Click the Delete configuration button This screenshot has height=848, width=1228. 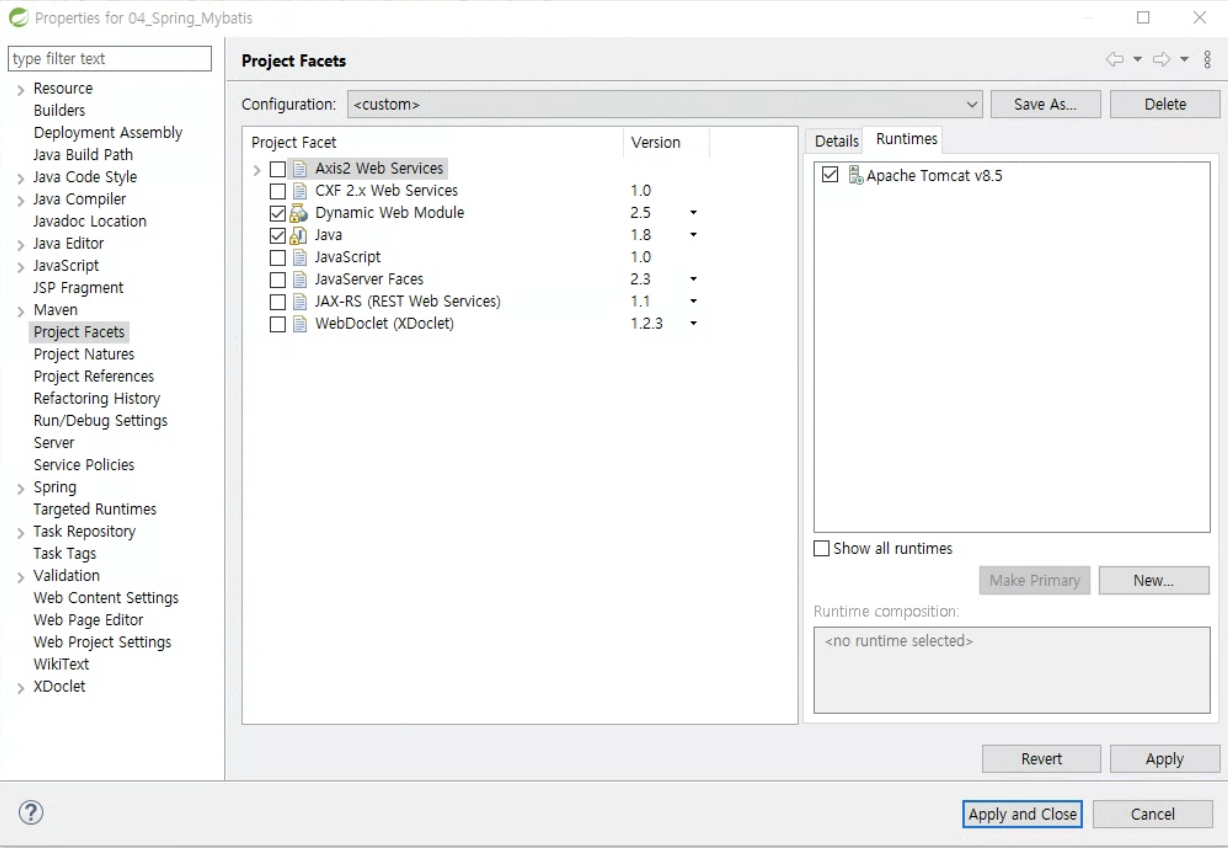(1165, 104)
